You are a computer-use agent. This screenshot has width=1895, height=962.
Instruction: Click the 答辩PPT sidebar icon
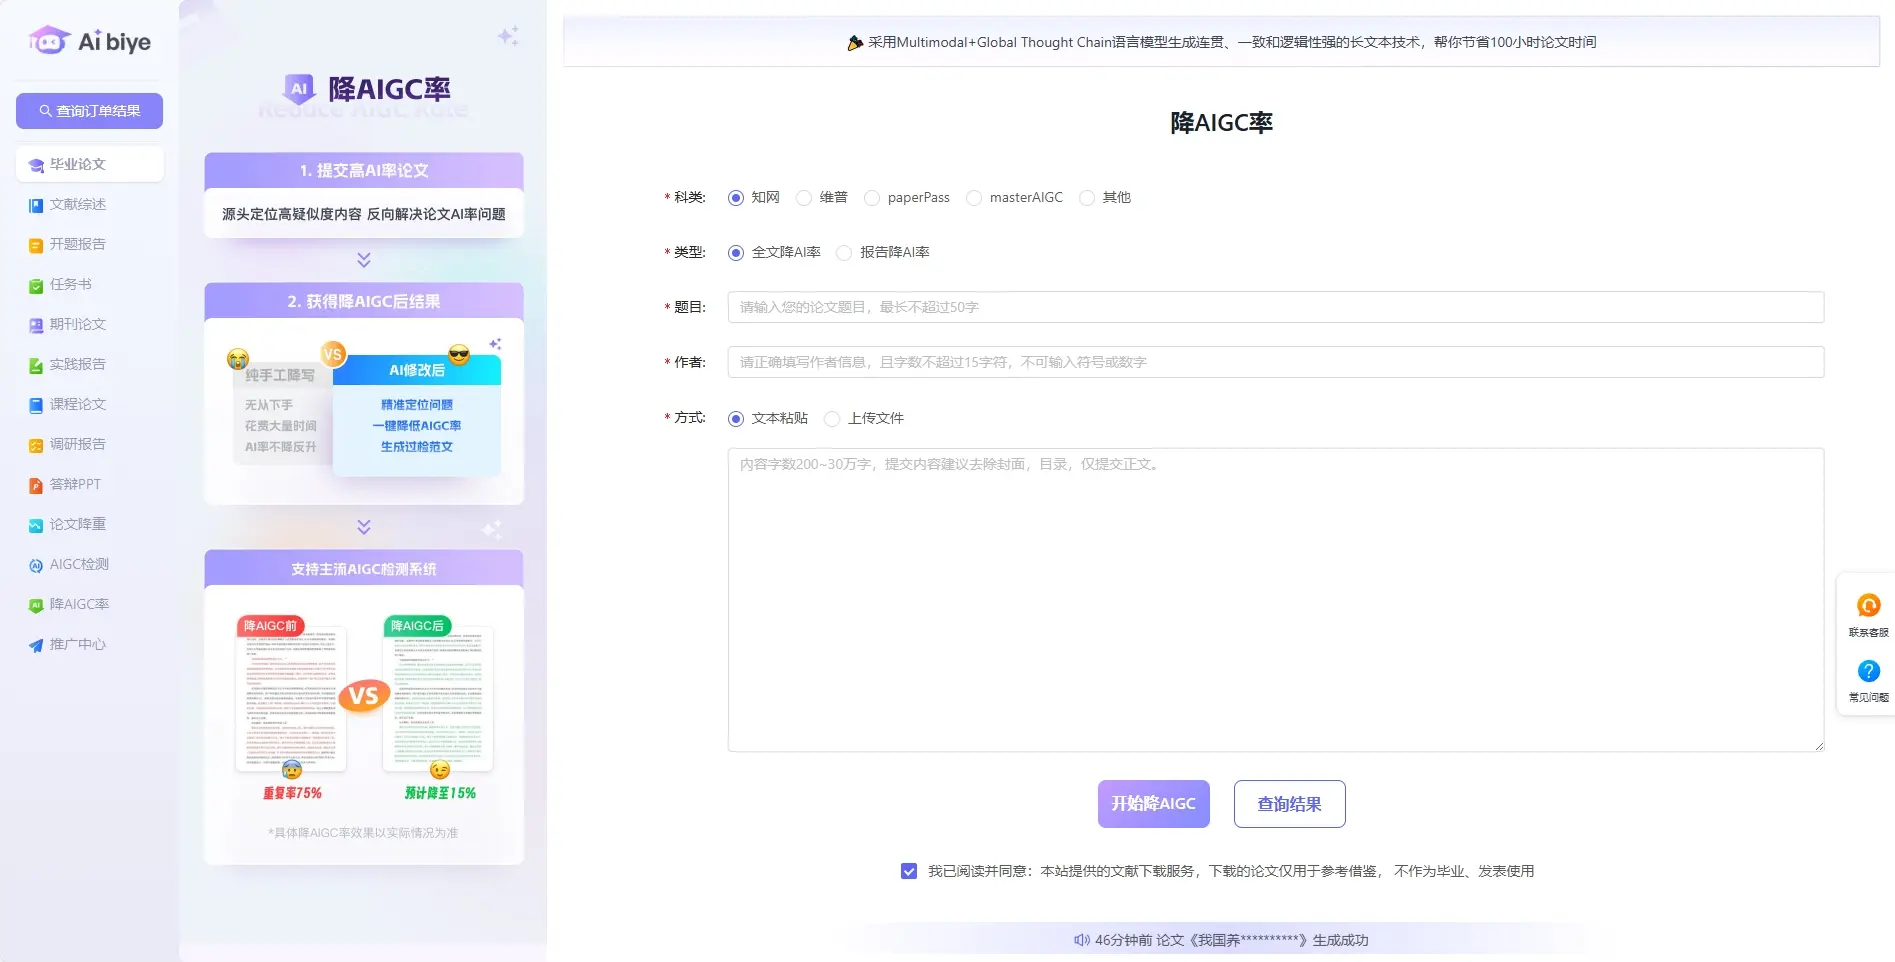[x=77, y=484]
